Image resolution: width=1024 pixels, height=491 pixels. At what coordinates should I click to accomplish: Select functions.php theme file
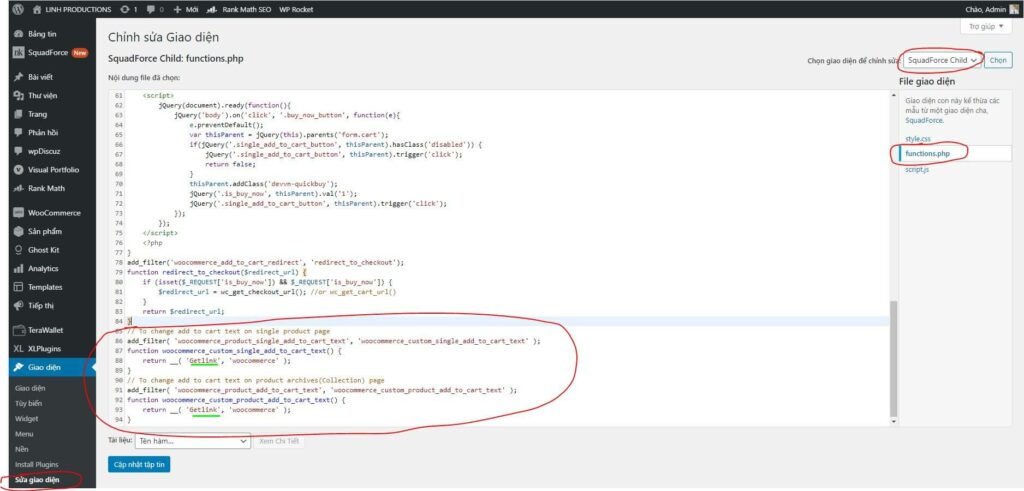coord(927,153)
